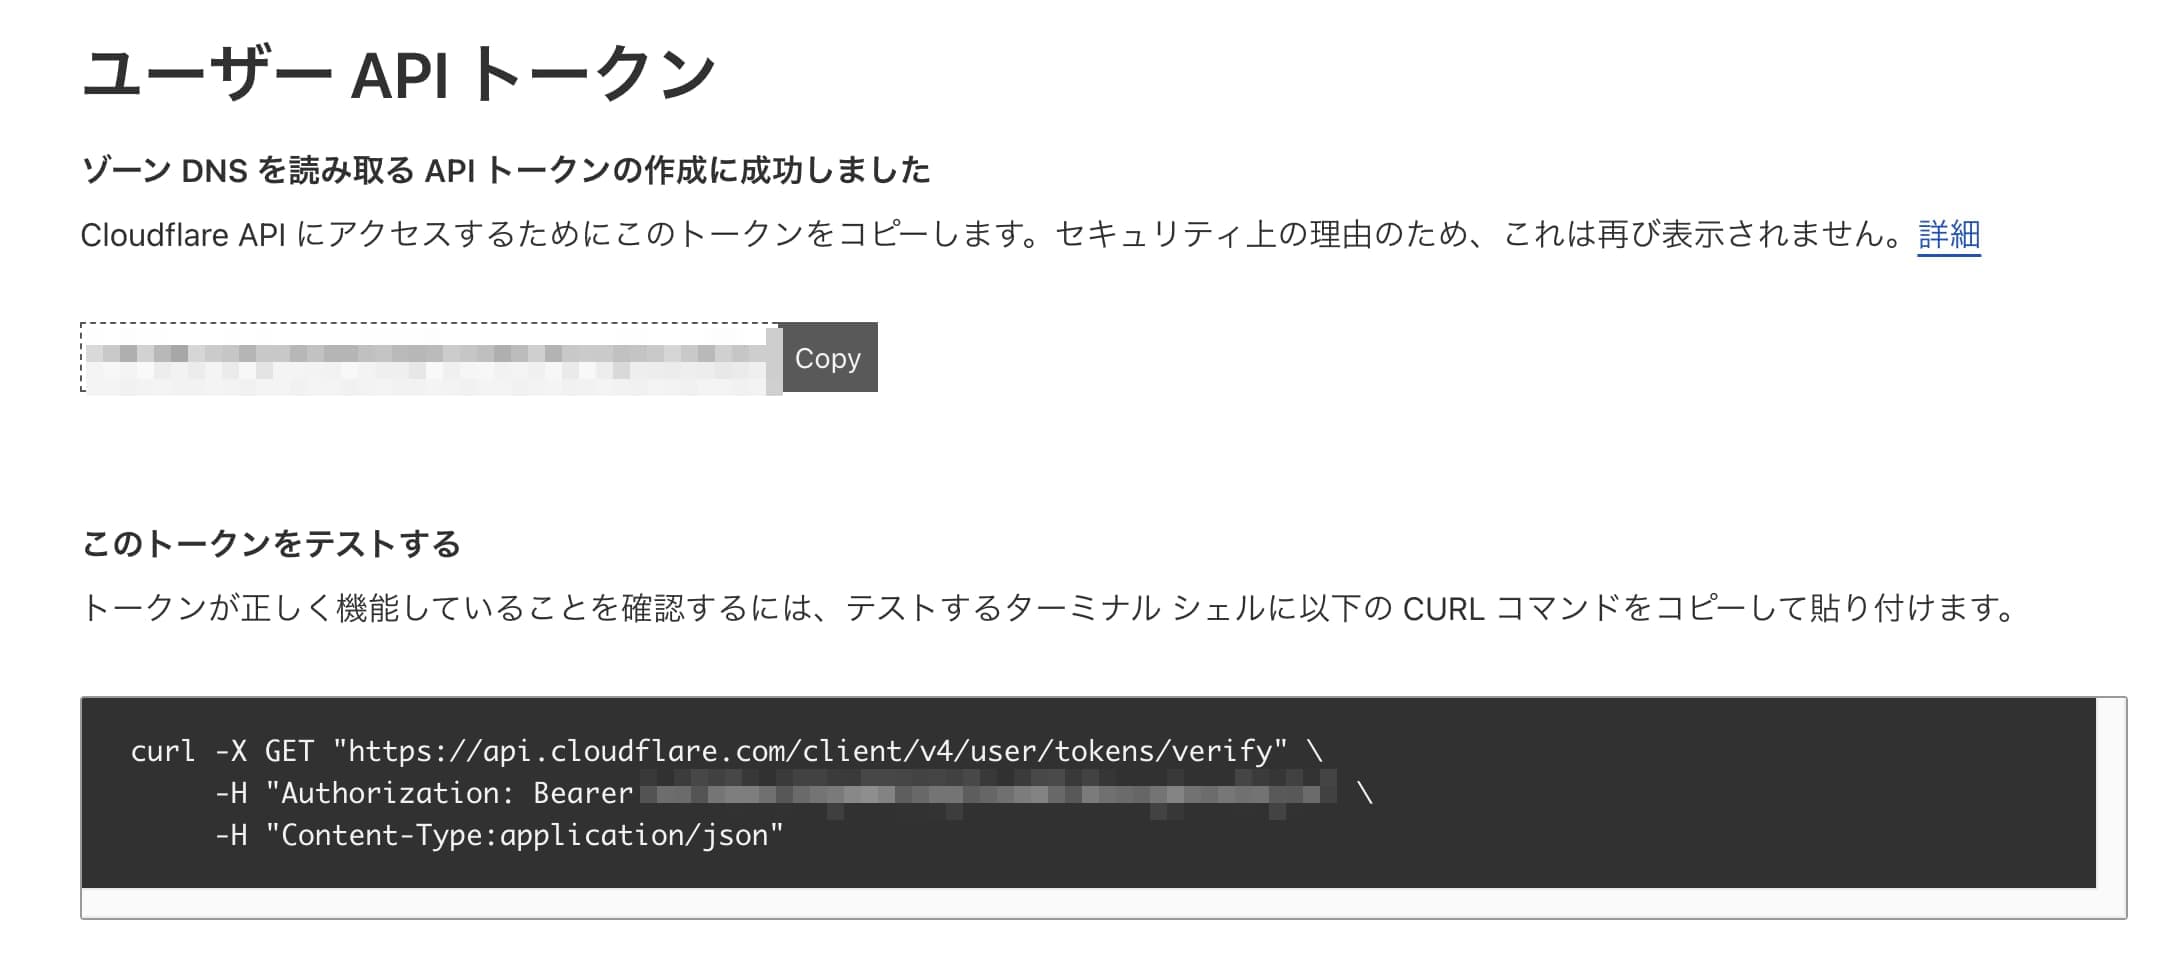This screenshot has width=2174, height=974.
Task: Click the backslash after the verify URL
Action: 1314,751
